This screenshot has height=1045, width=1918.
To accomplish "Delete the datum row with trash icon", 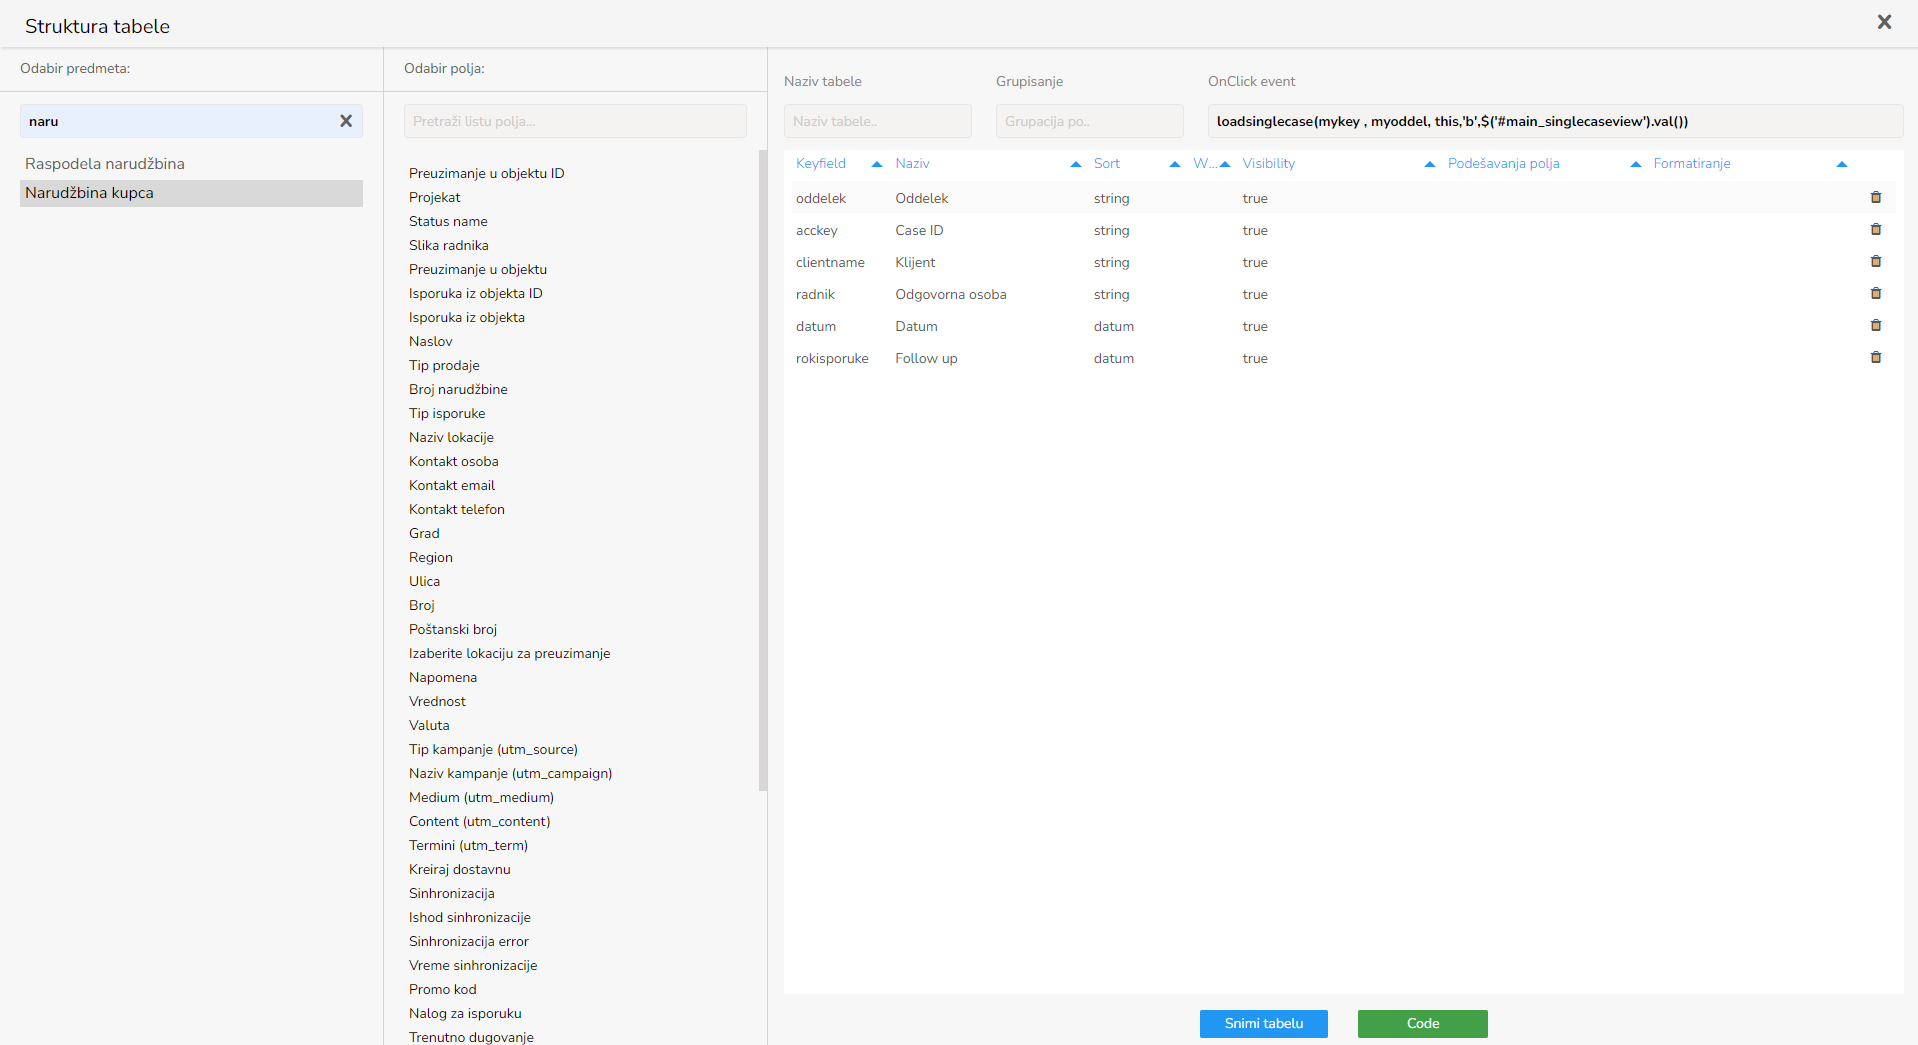I will tap(1876, 326).
